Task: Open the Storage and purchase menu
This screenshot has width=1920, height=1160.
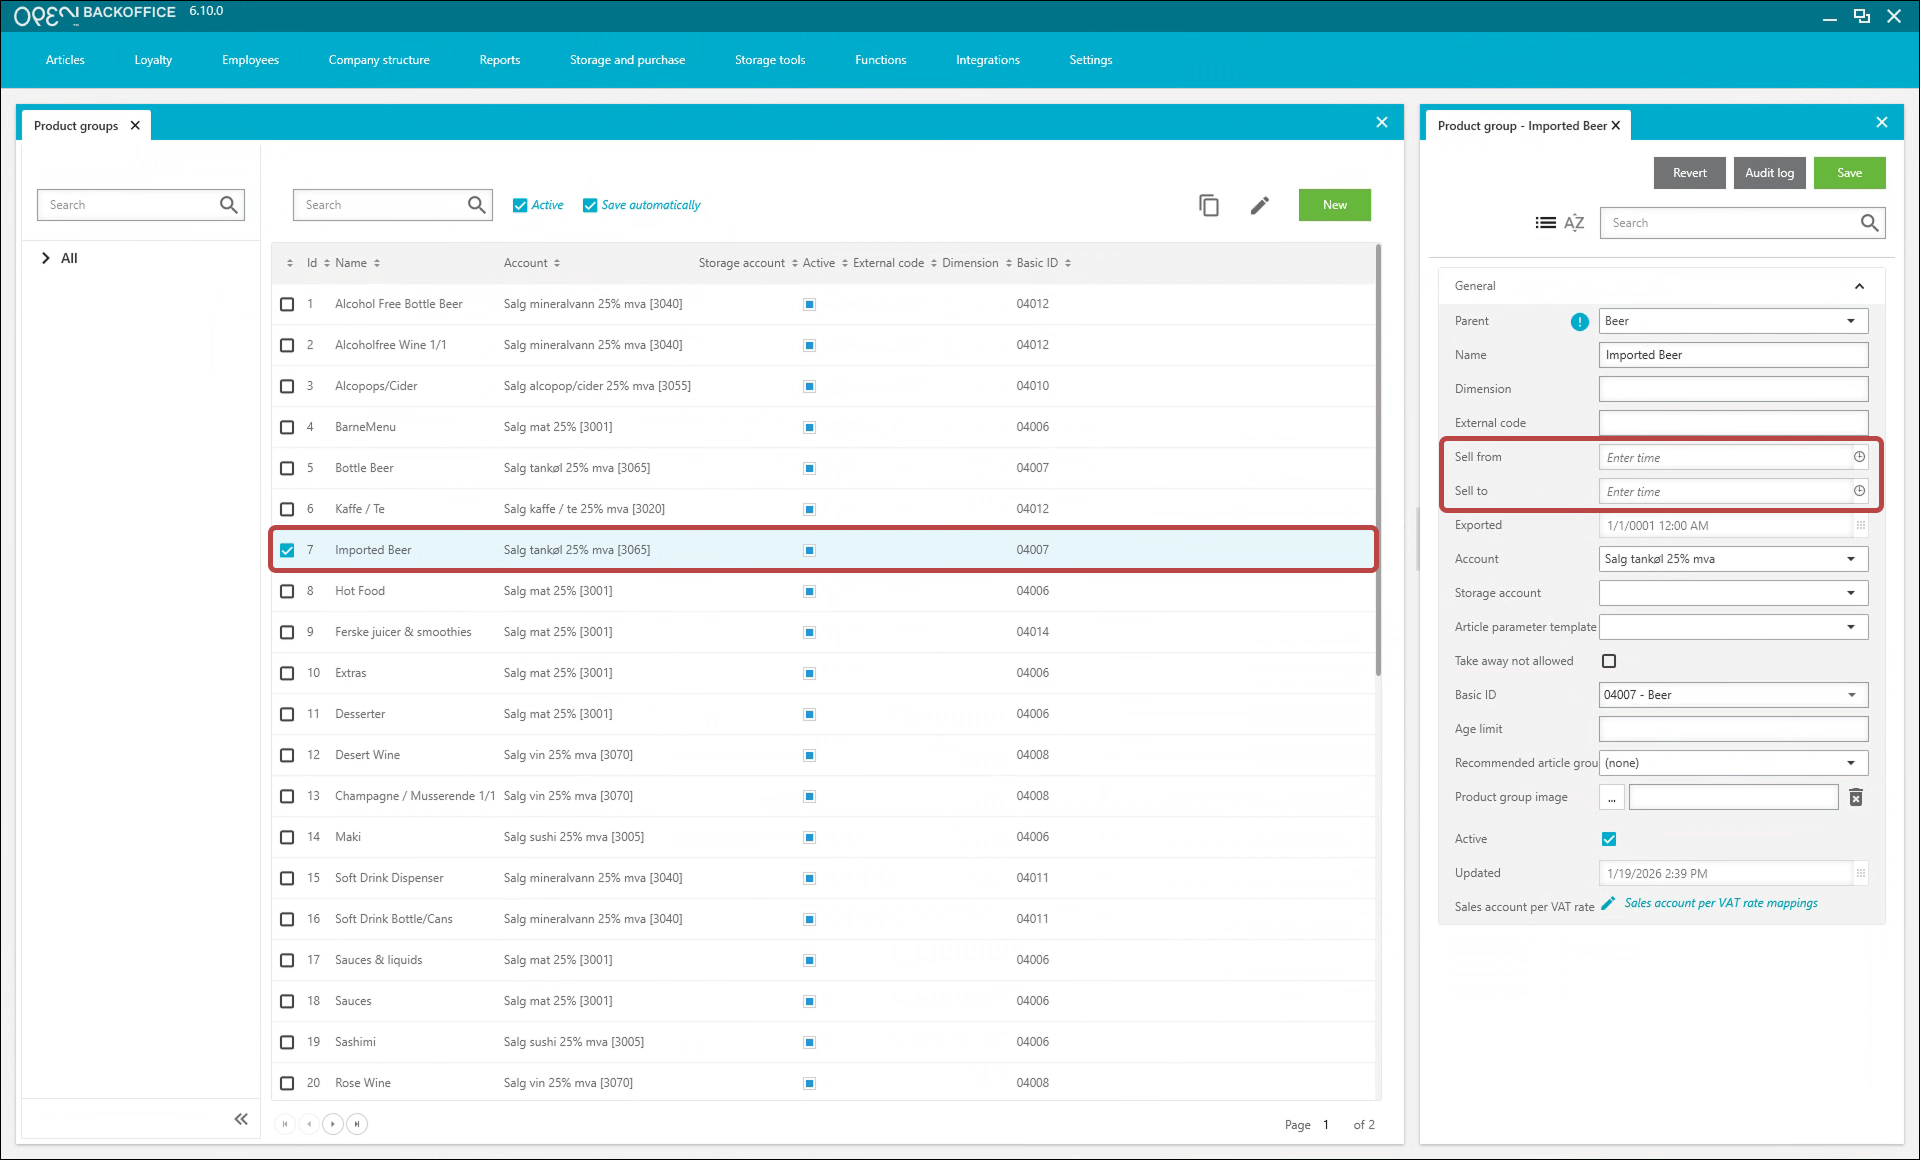Action: (x=628, y=60)
